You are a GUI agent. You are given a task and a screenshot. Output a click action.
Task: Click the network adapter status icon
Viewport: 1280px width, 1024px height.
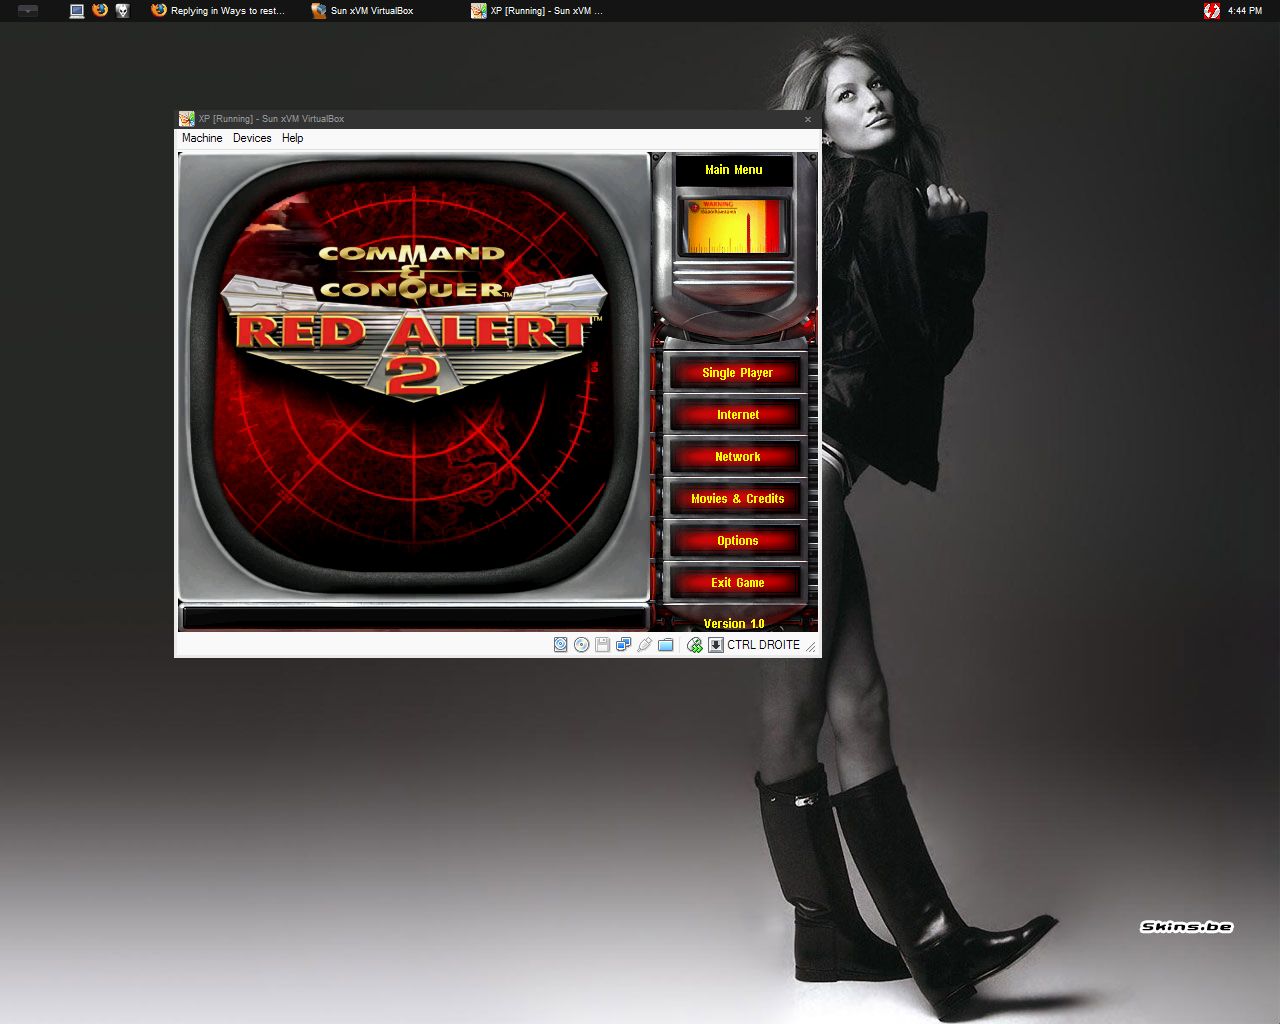tap(623, 645)
